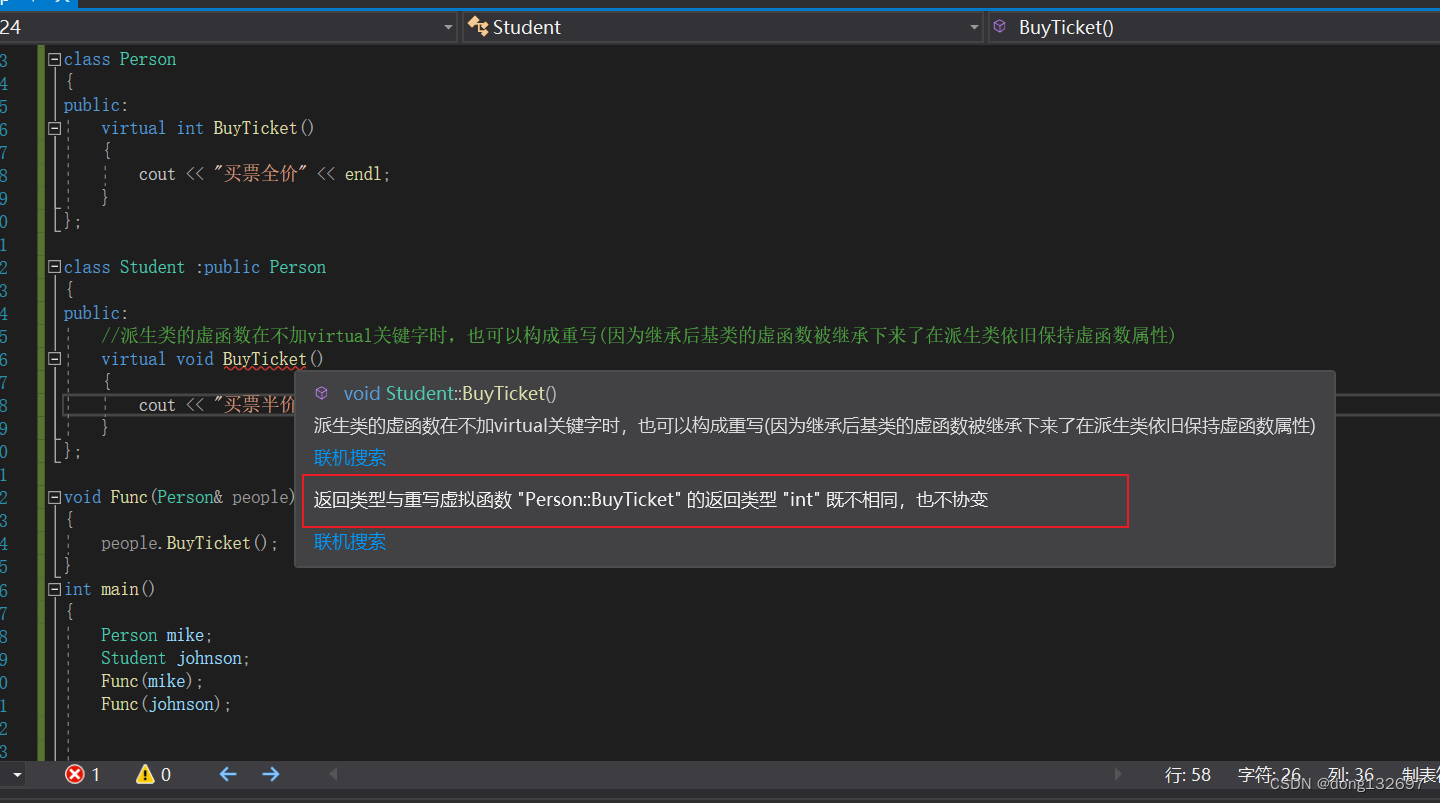Click the 联机搜索 link below the error message

pos(350,542)
